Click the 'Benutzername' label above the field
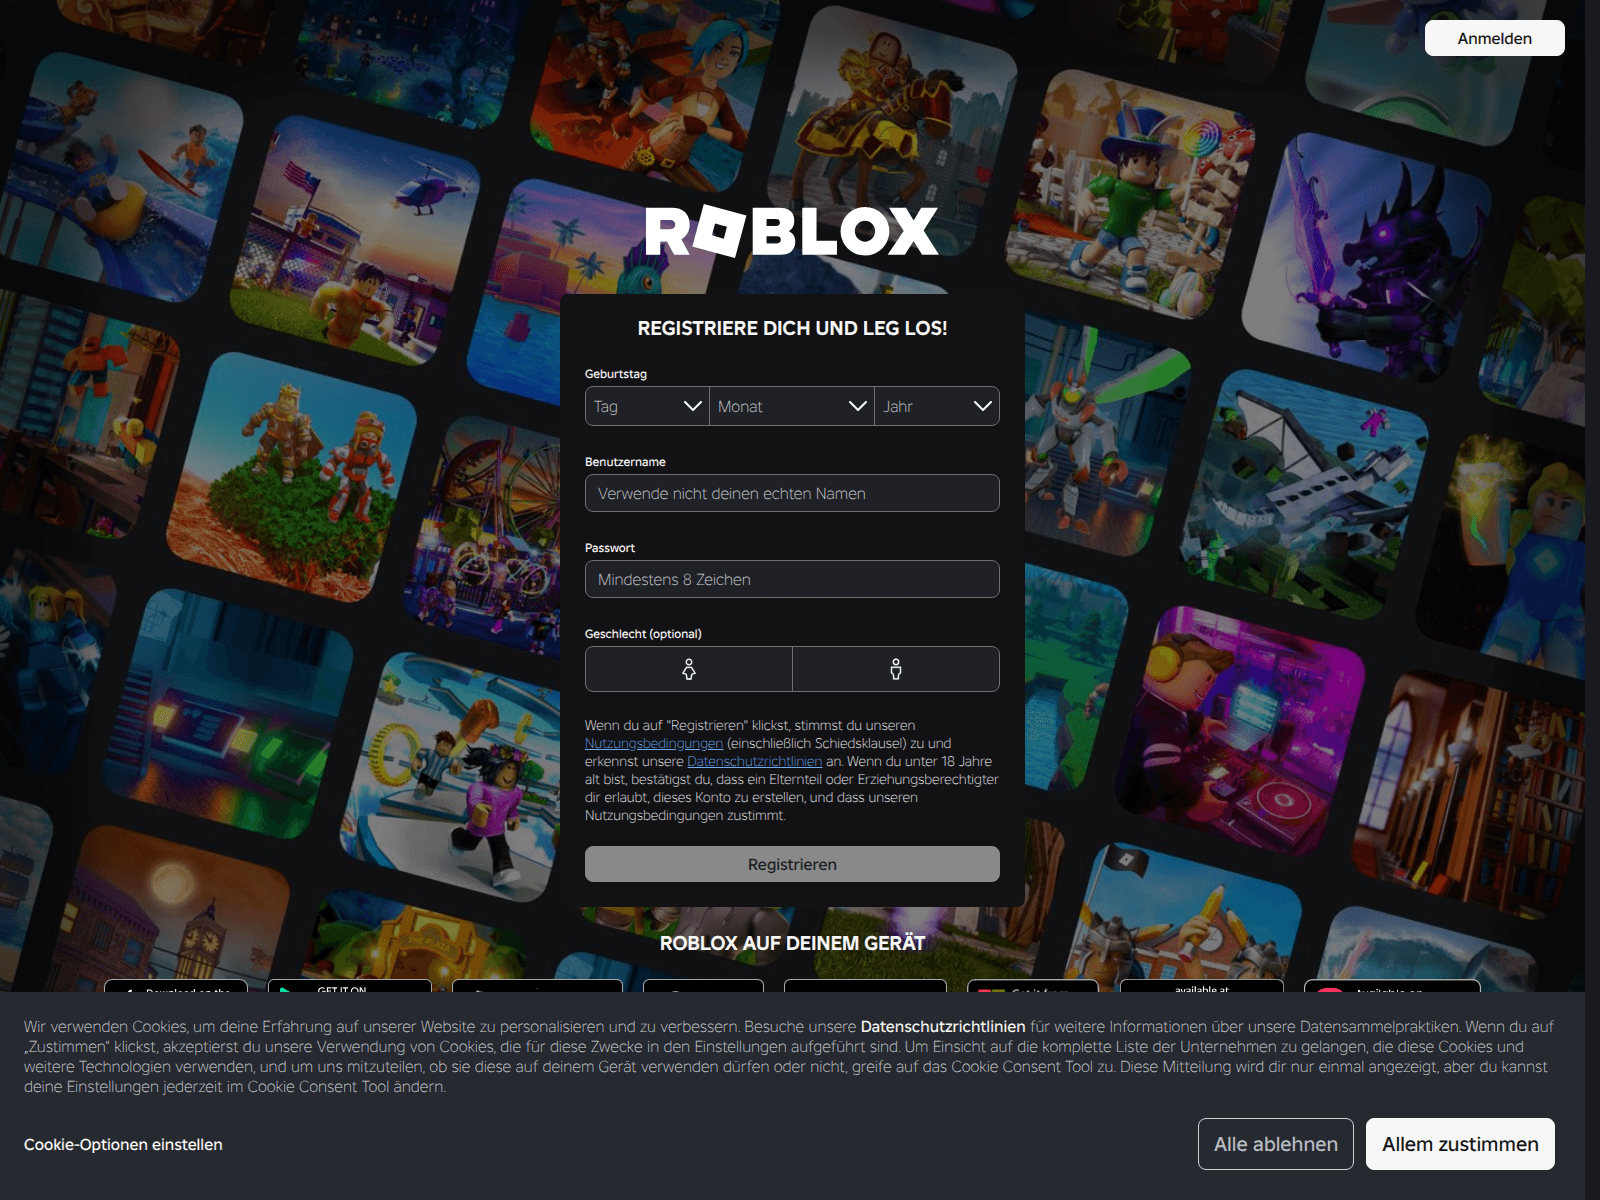This screenshot has height=1200, width=1600. [625, 462]
